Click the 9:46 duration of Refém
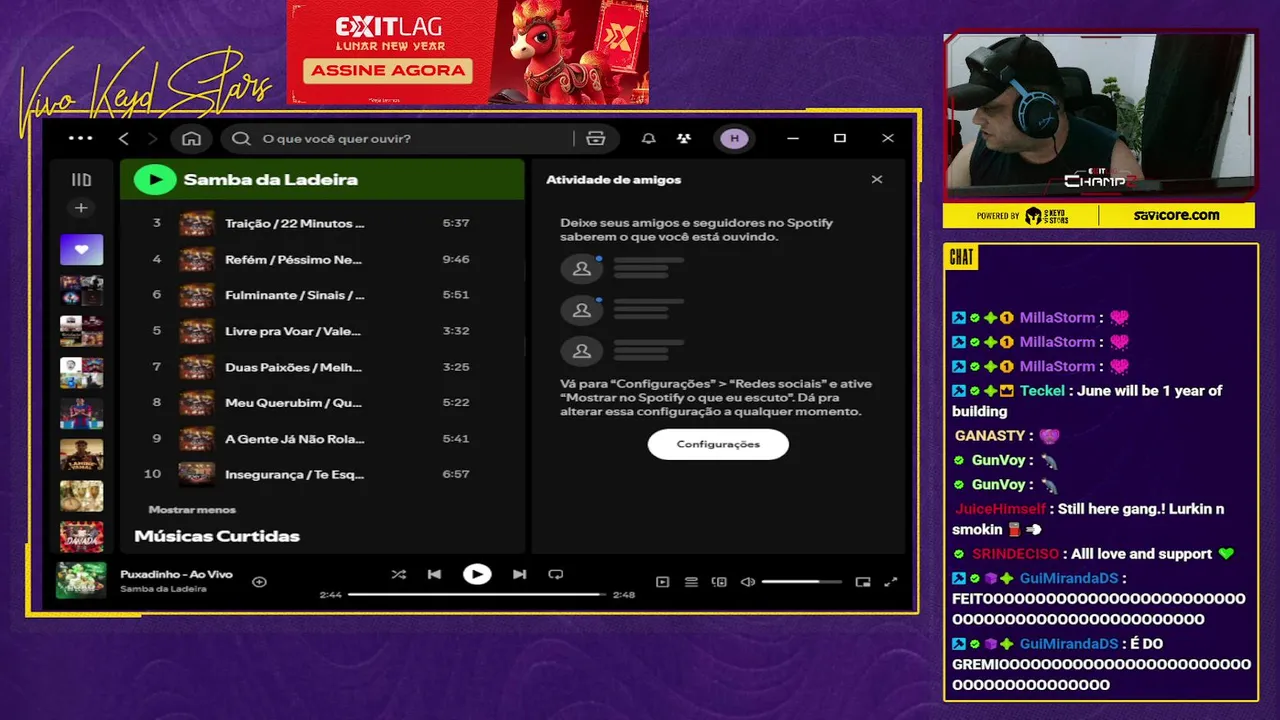The height and width of the screenshot is (720, 1280). click(456, 259)
